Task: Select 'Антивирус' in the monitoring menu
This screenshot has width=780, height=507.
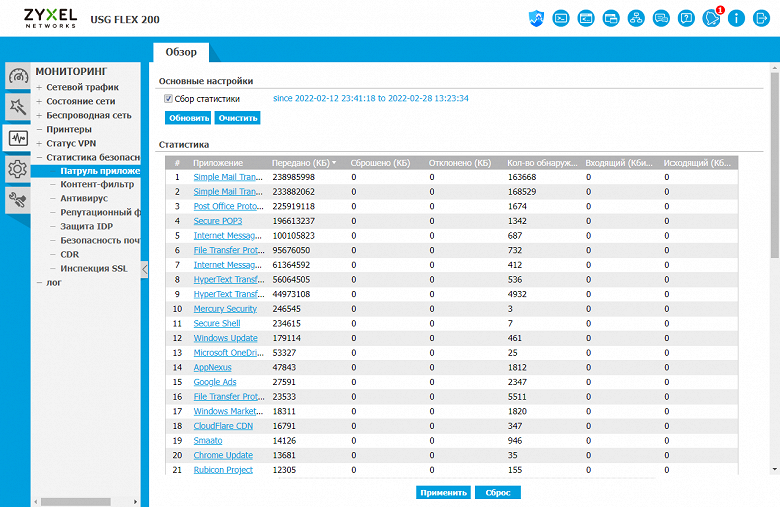Action: 84,198
